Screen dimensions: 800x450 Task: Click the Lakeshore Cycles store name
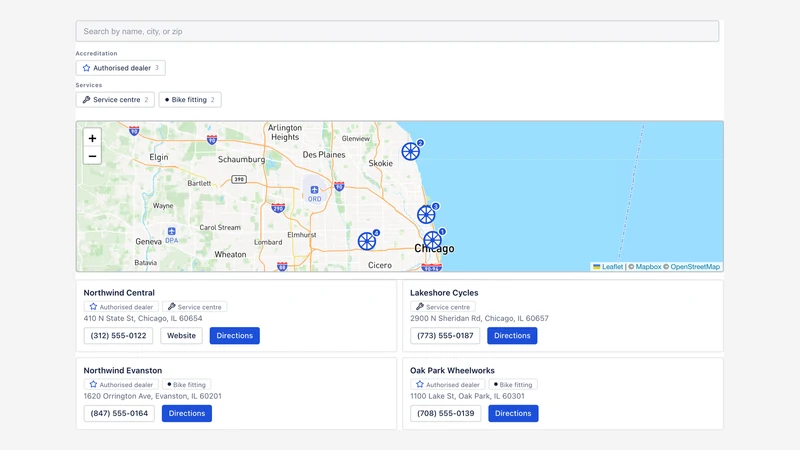(x=444, y=293)
